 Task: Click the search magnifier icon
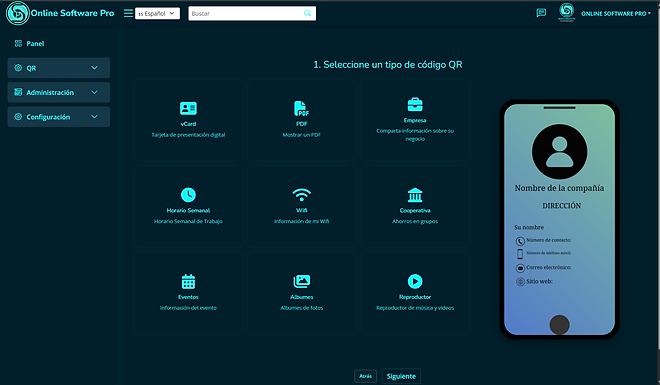pos(307,13)
